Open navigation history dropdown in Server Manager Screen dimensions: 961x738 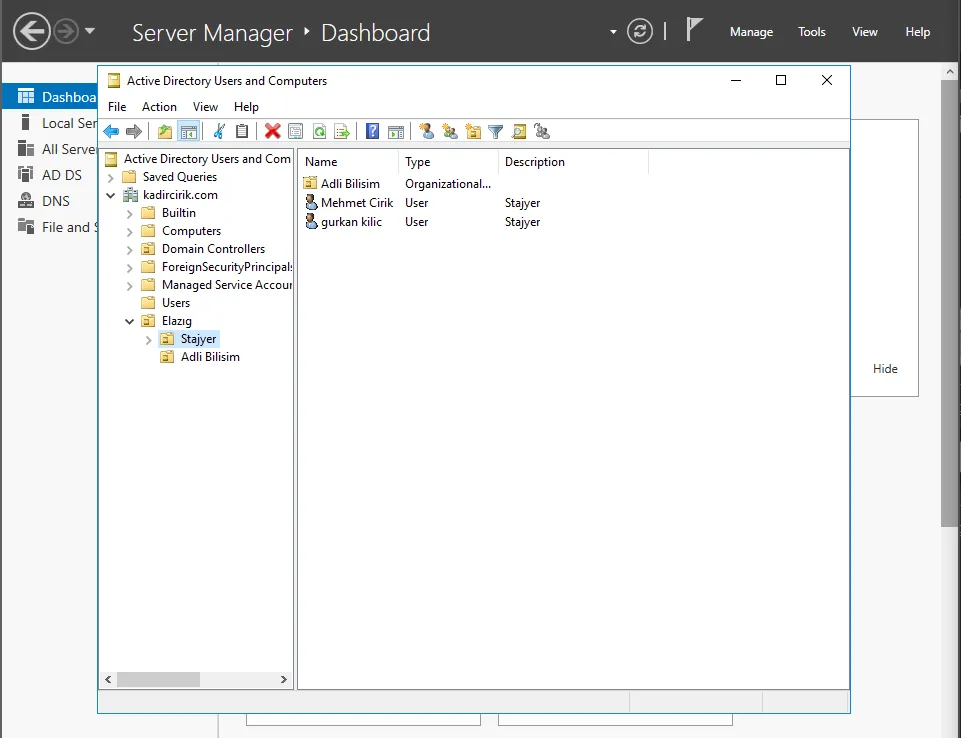tap(90, 30)
